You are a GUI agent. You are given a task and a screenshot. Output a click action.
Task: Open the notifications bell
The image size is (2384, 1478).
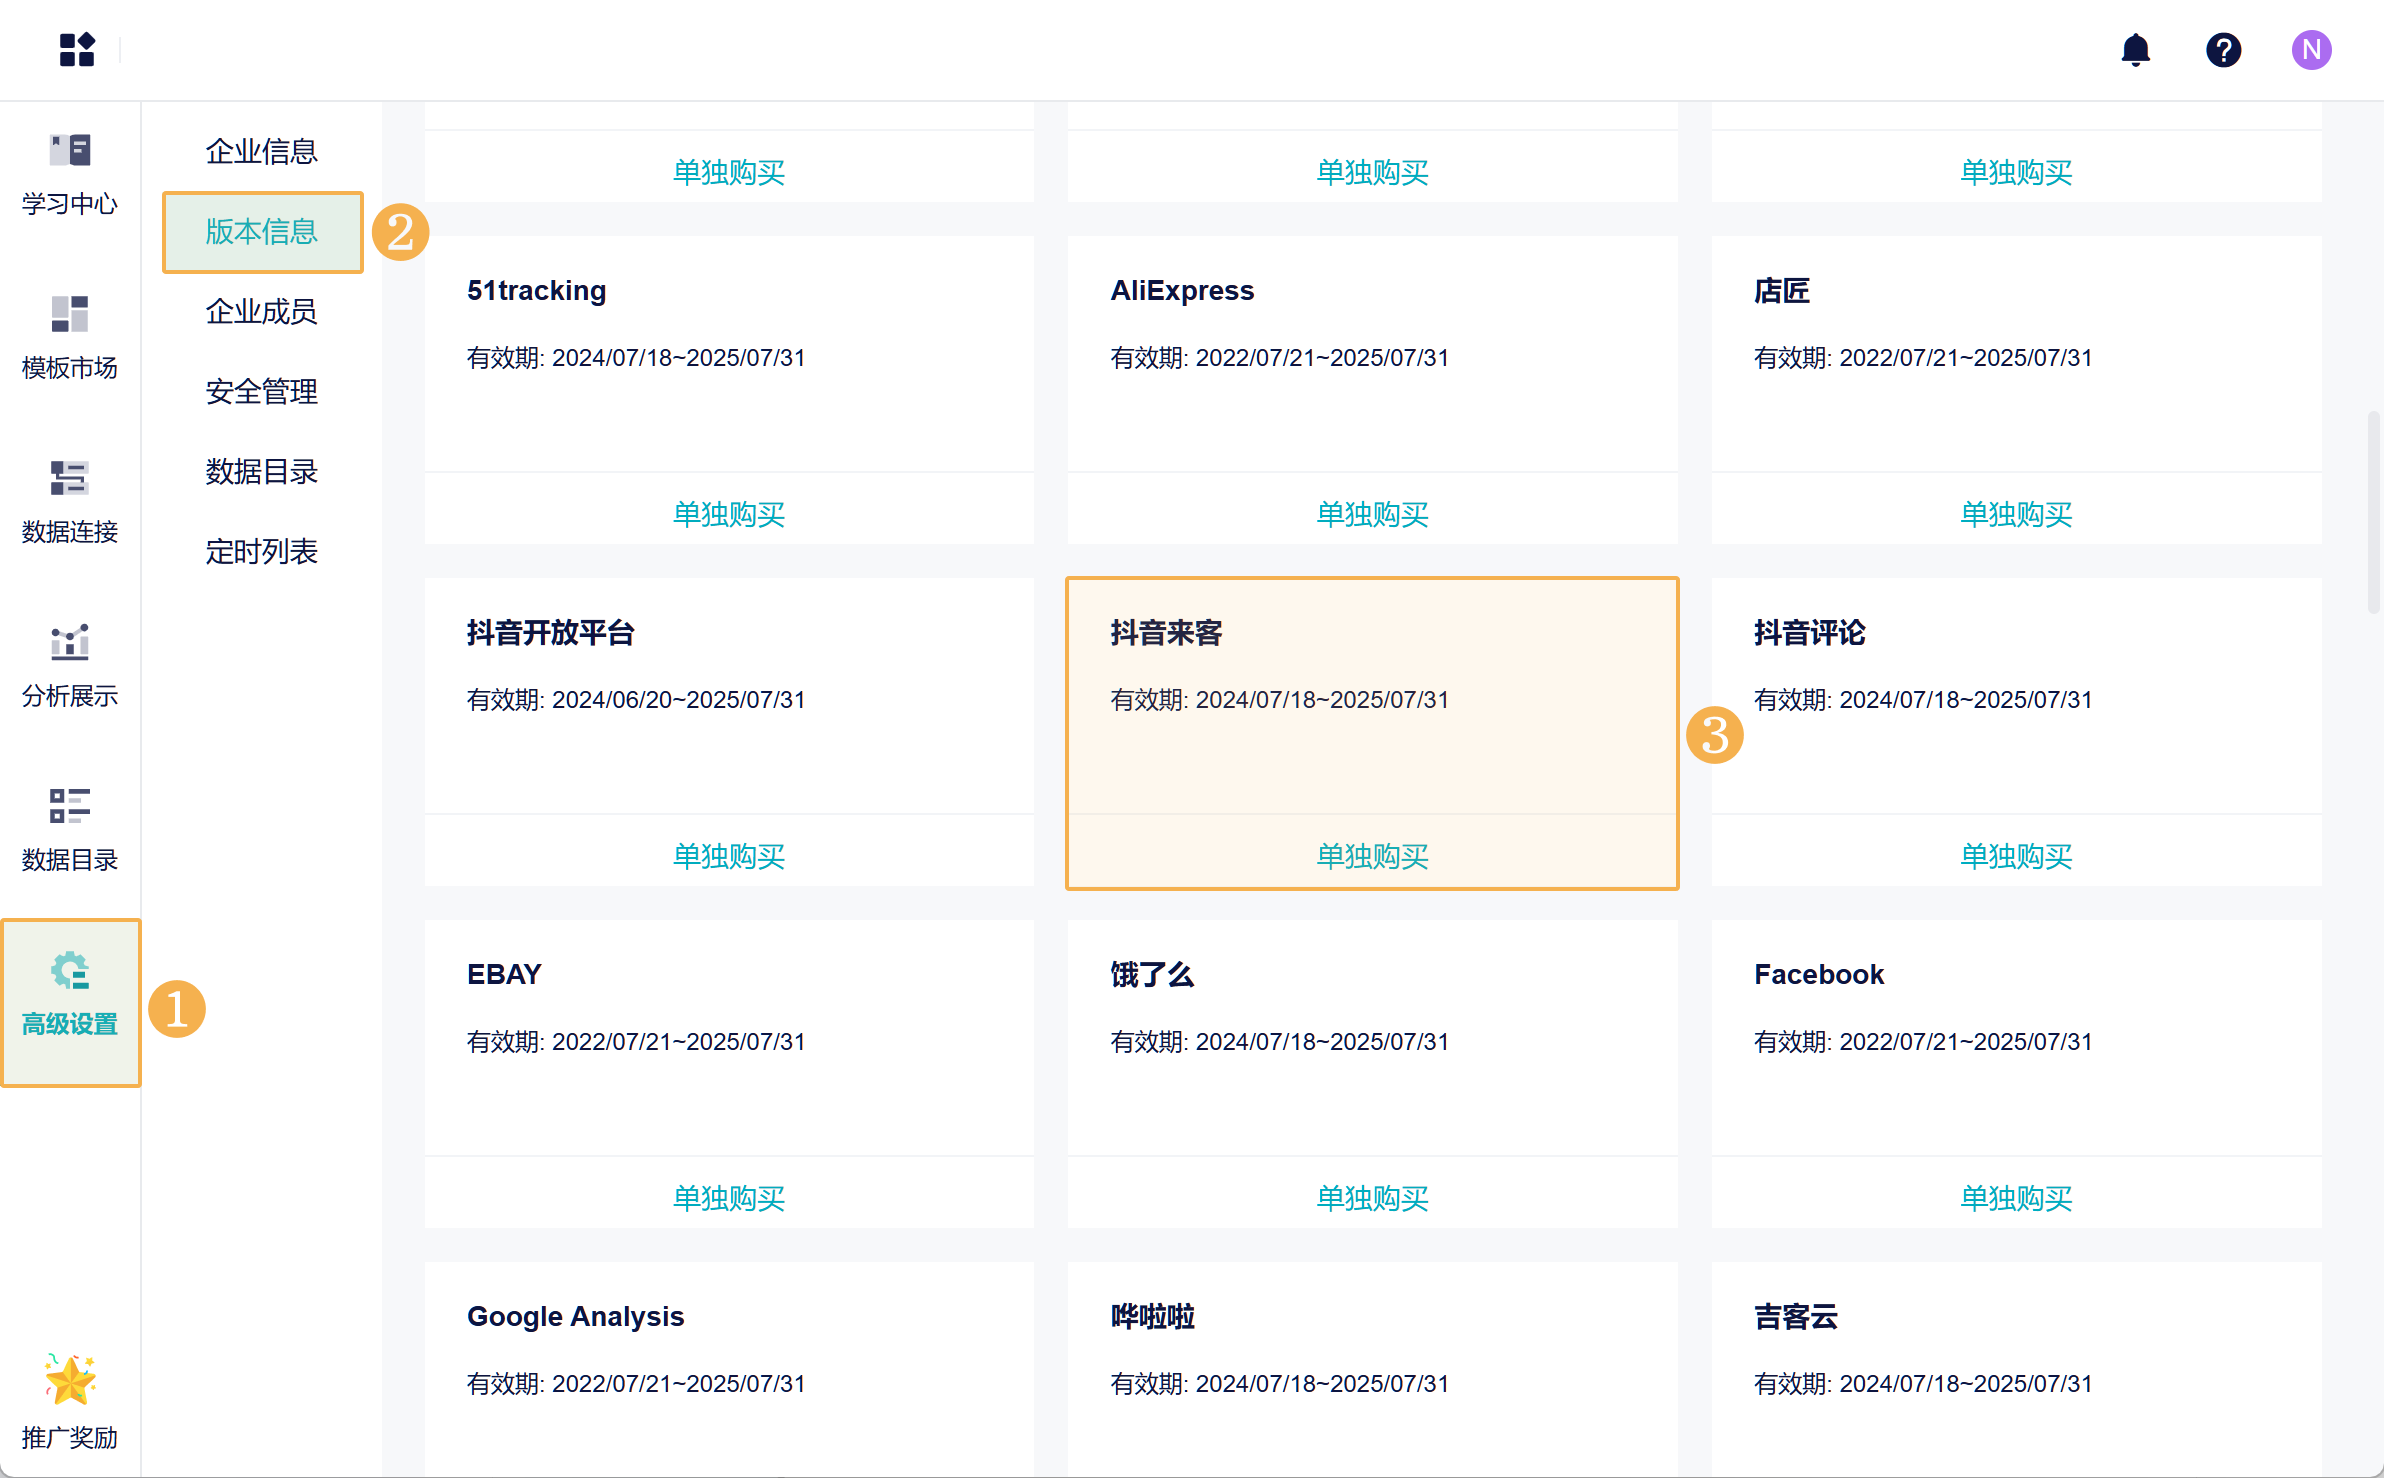2135,49
